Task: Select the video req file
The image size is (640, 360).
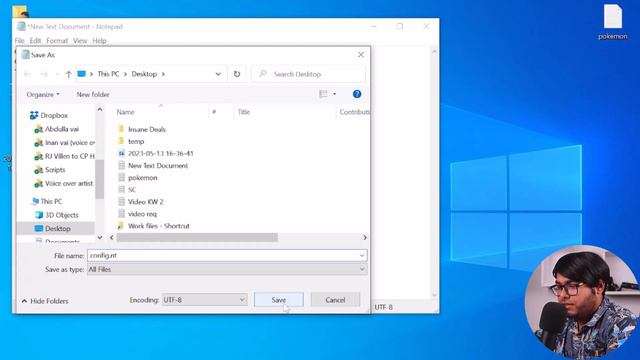Action: (x=142, y=213)
